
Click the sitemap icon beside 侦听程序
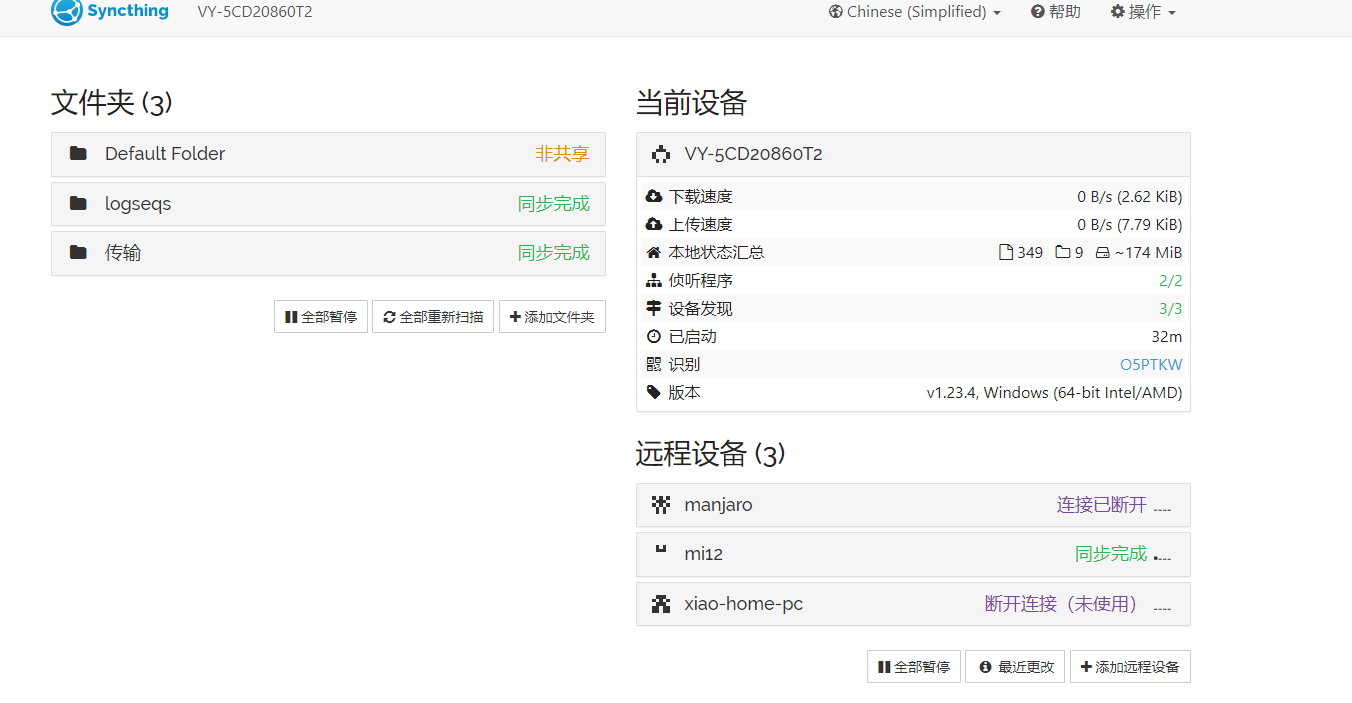tap(654, 280)
